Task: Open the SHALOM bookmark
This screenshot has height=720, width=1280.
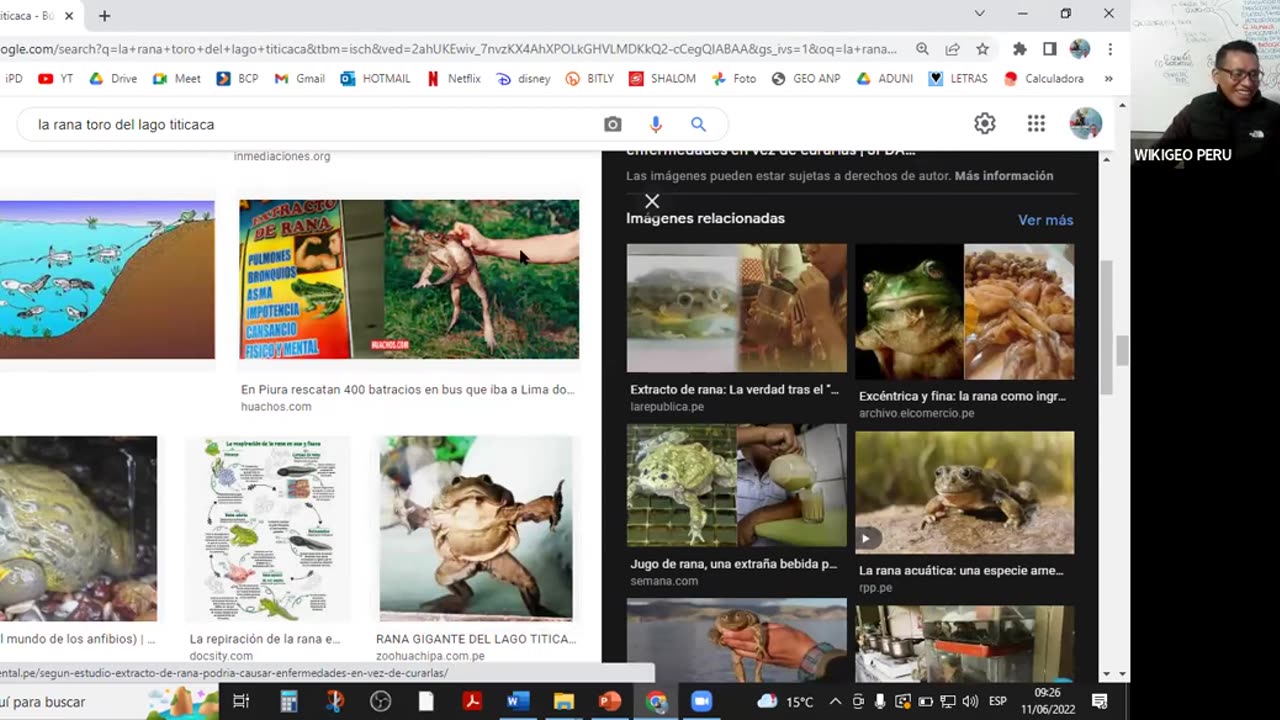Action: pyautogui.click(x=662, y=78)
